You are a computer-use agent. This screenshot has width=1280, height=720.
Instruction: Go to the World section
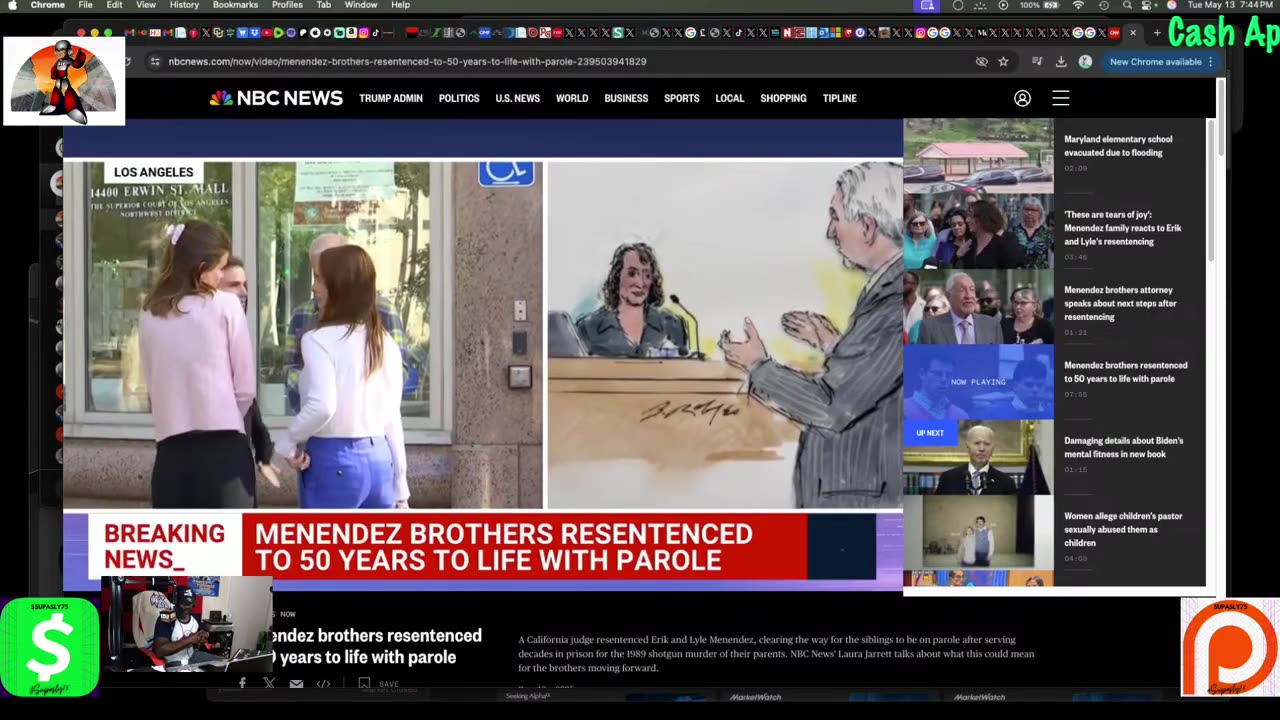point(572,98)
